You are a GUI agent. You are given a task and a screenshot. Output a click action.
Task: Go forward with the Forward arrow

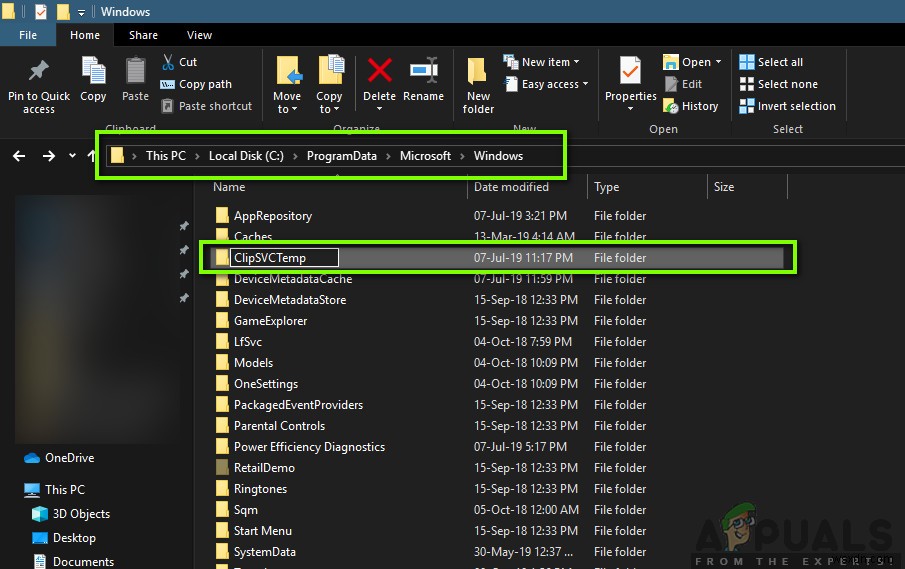[x=48, y=156]
